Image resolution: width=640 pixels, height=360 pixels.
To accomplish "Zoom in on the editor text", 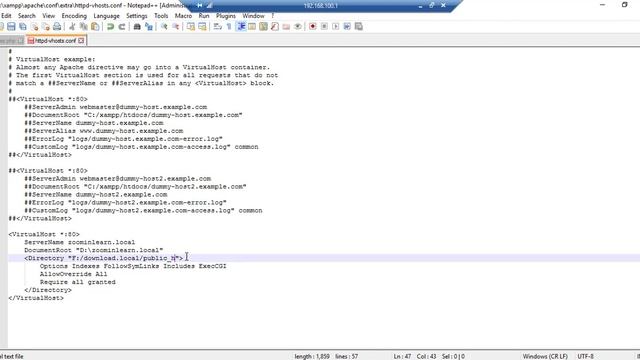I will [x=164, y=27].
